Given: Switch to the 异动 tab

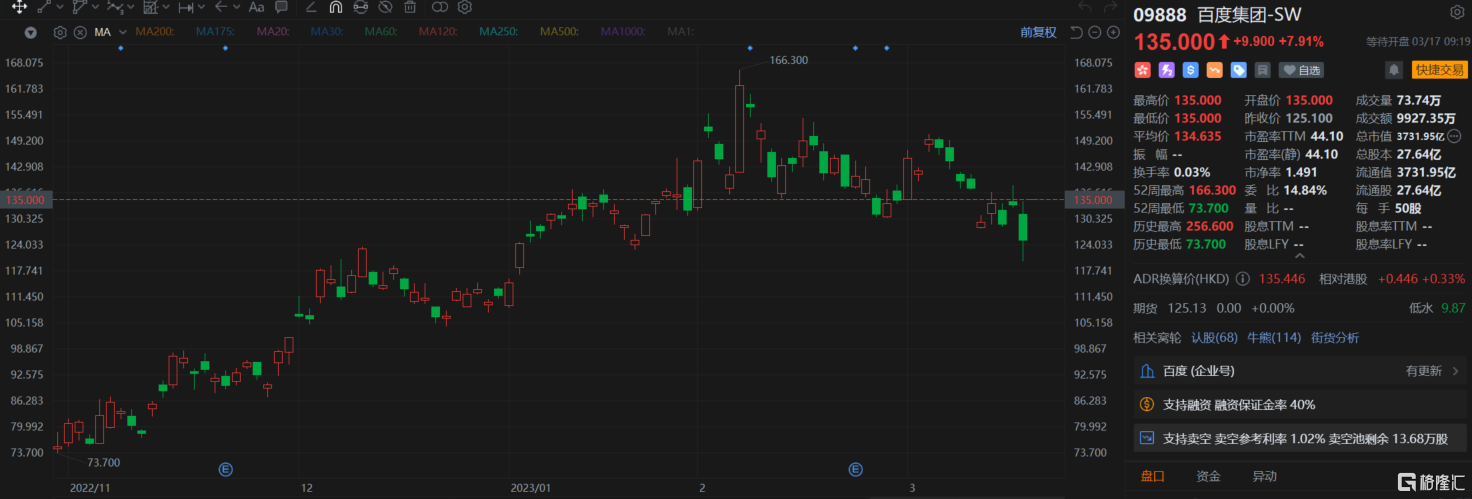Looking at the screenshot, I should 1264,477.
